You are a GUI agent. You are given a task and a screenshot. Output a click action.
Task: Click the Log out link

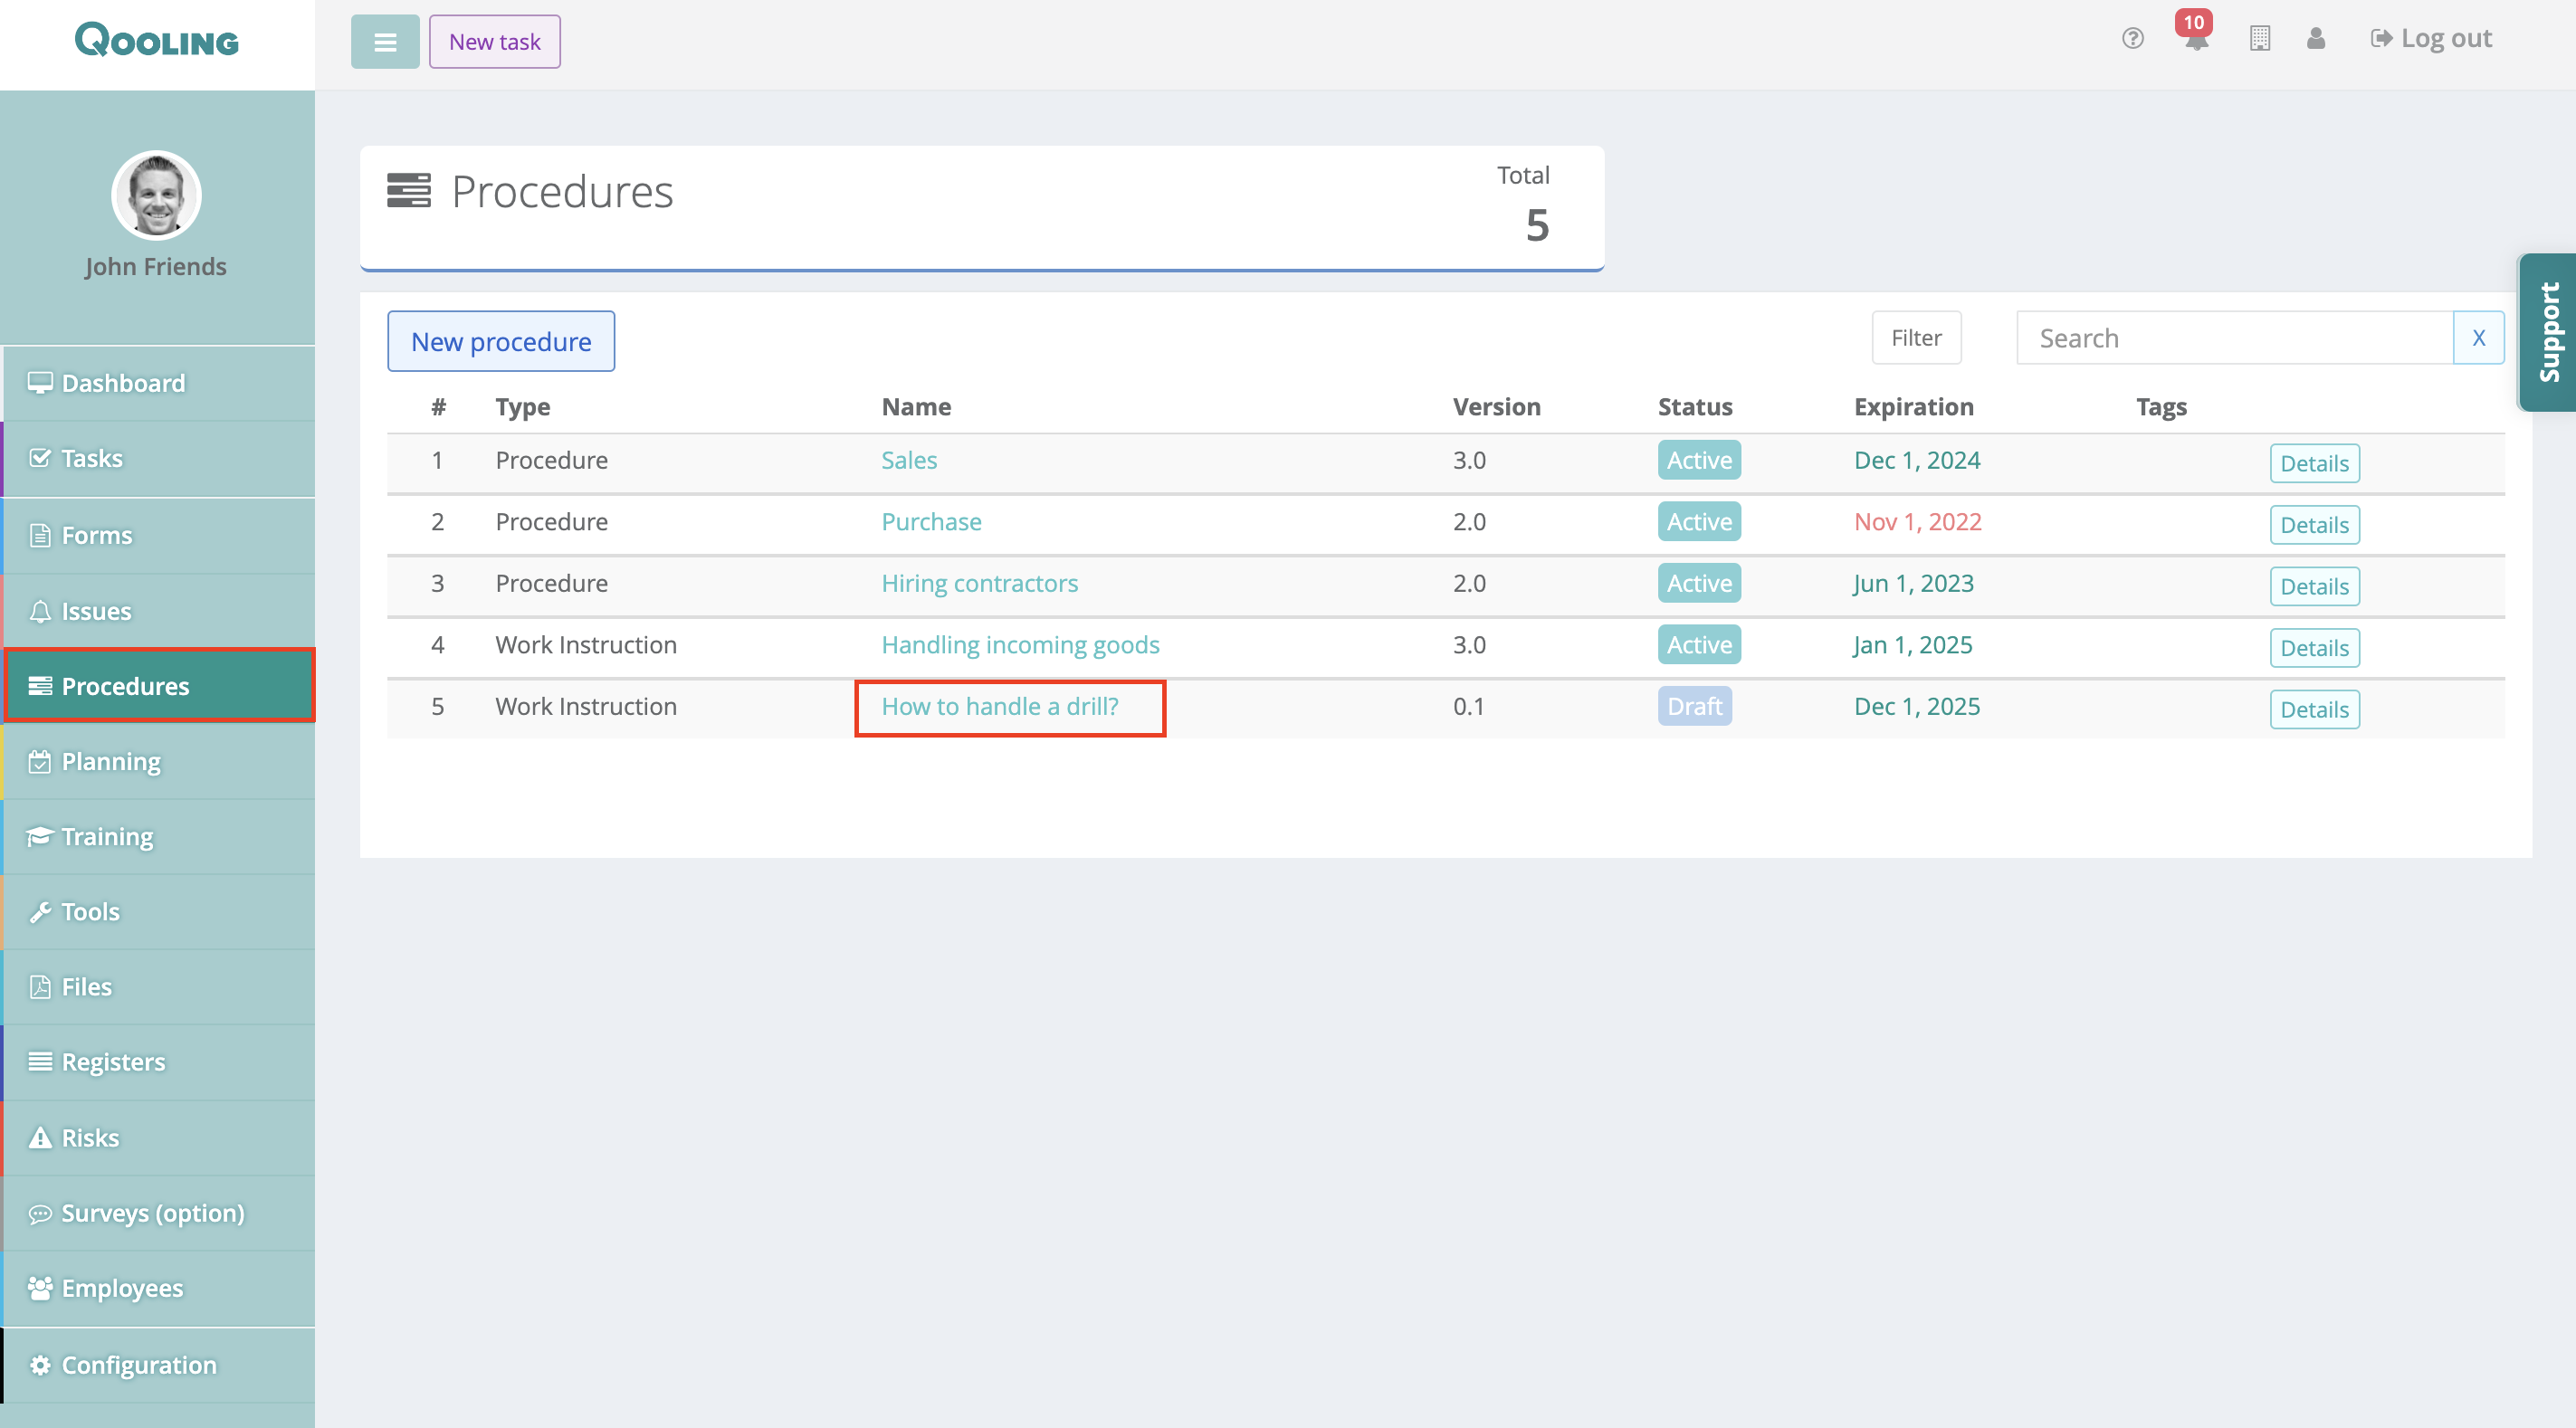click(2431, 39)
